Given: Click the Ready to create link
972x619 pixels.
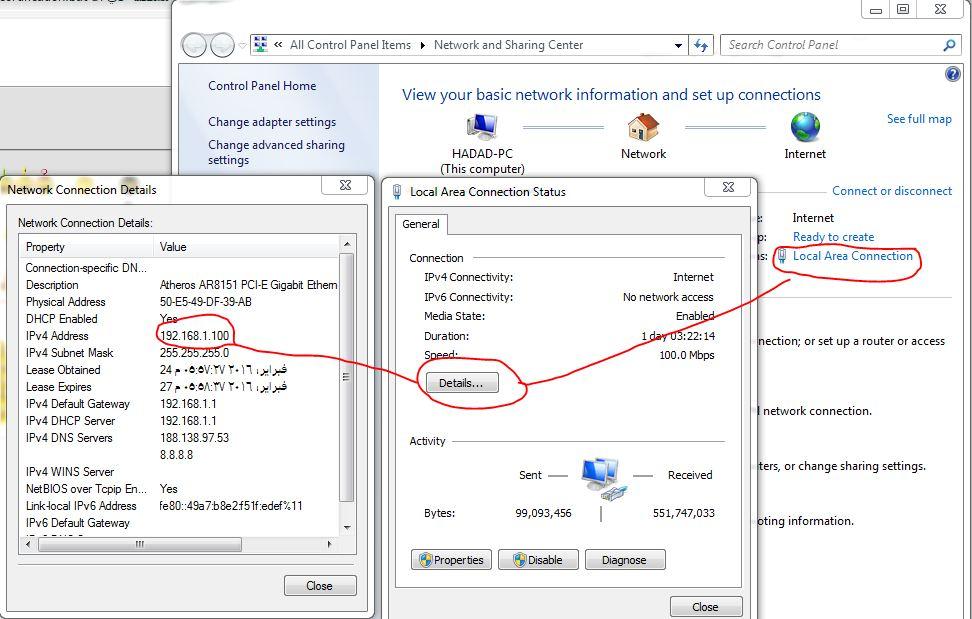Looking at the screenshot, I should [833, 237].
